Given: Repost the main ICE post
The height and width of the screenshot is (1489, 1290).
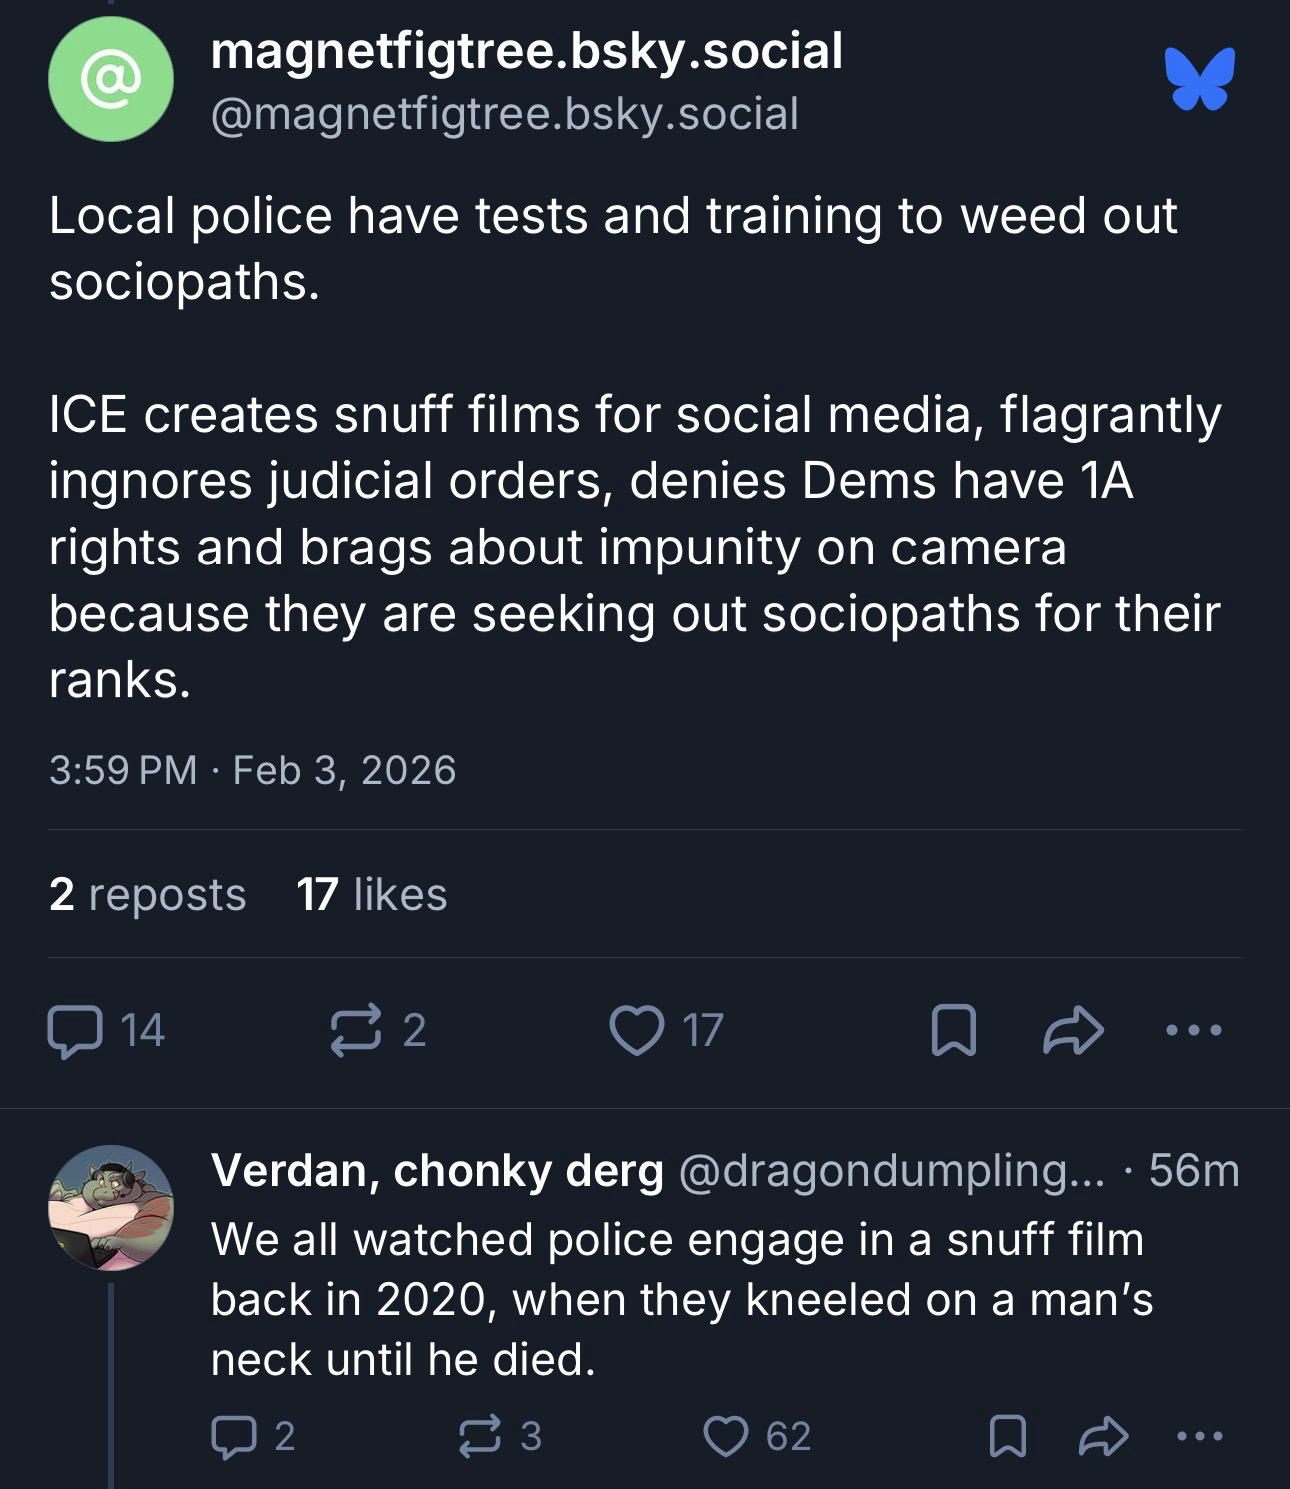Looking at the screenshot, I should tap(356, 1031).
